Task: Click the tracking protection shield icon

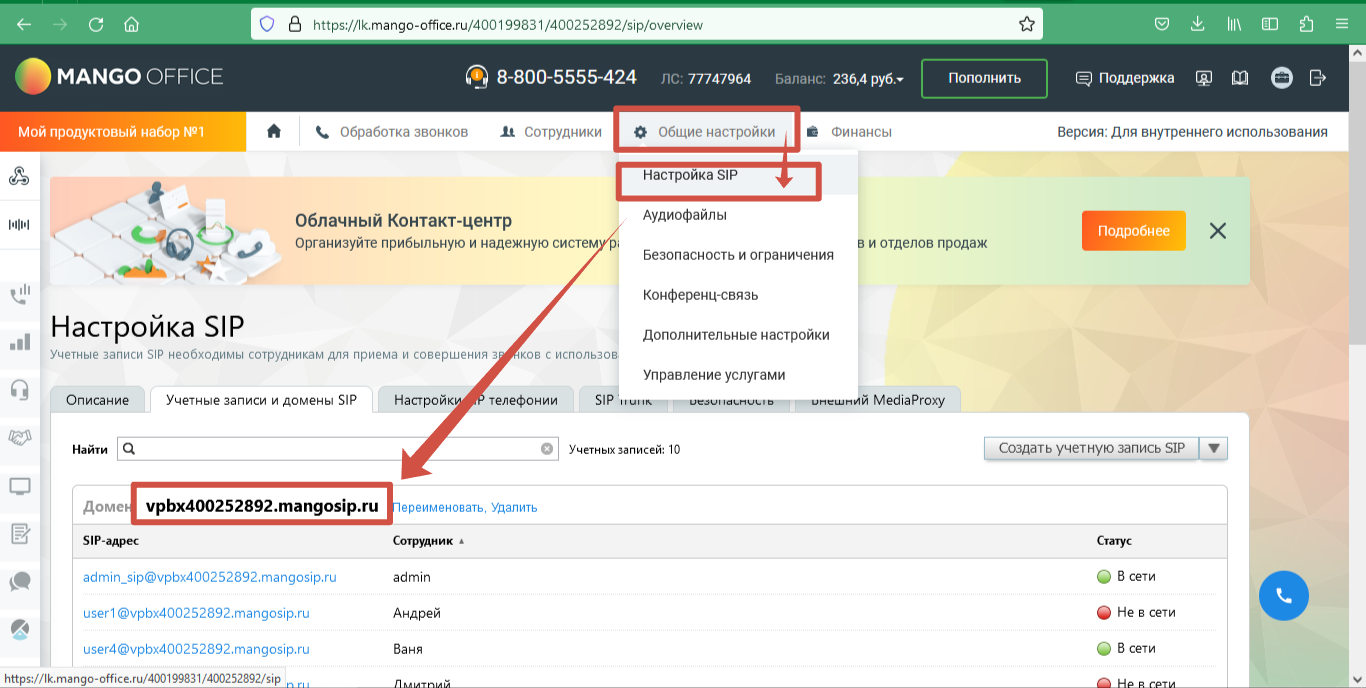Action: click(267, 24)
